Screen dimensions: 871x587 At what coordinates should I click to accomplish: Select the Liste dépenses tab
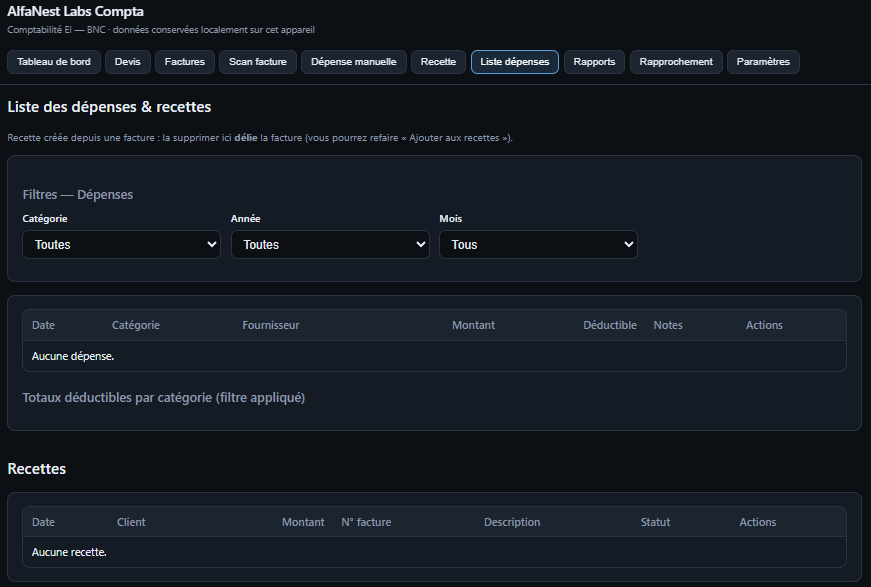515,62
